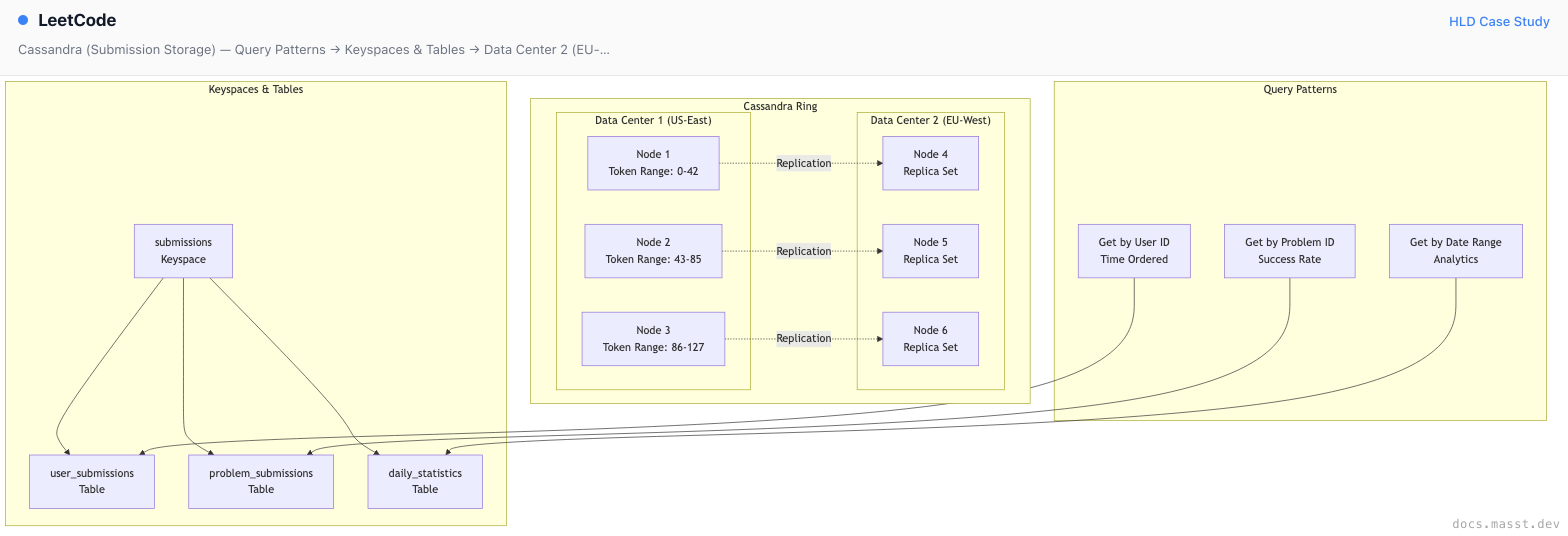Click the Keyspaces & Tables group label

(x=256, y=89)
